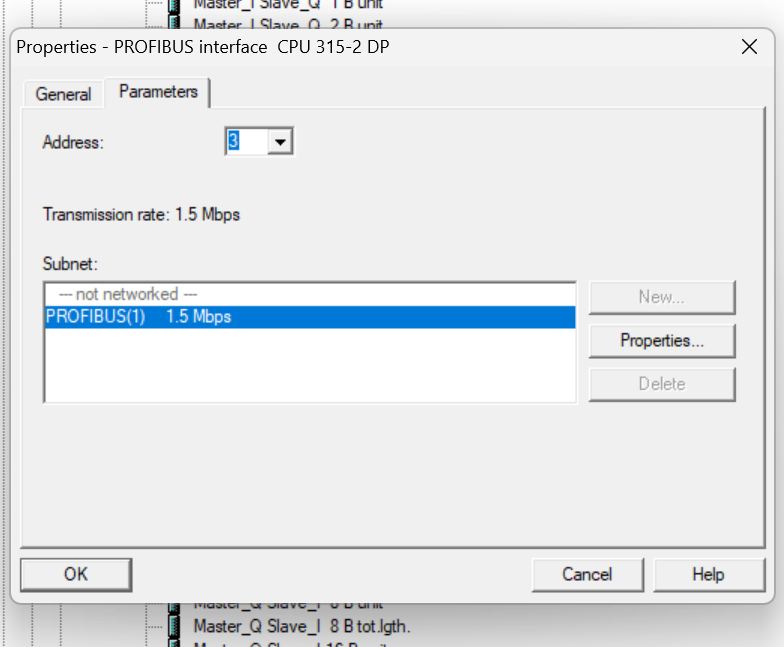Click module icon beside Master_I Slave_Q 1 B

[174, 5]
